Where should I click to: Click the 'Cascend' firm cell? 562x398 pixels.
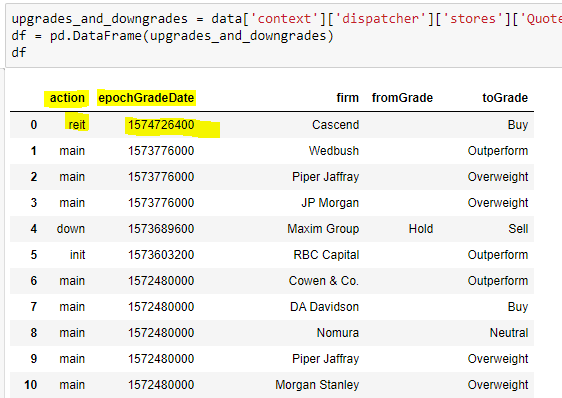click(335, 125)
